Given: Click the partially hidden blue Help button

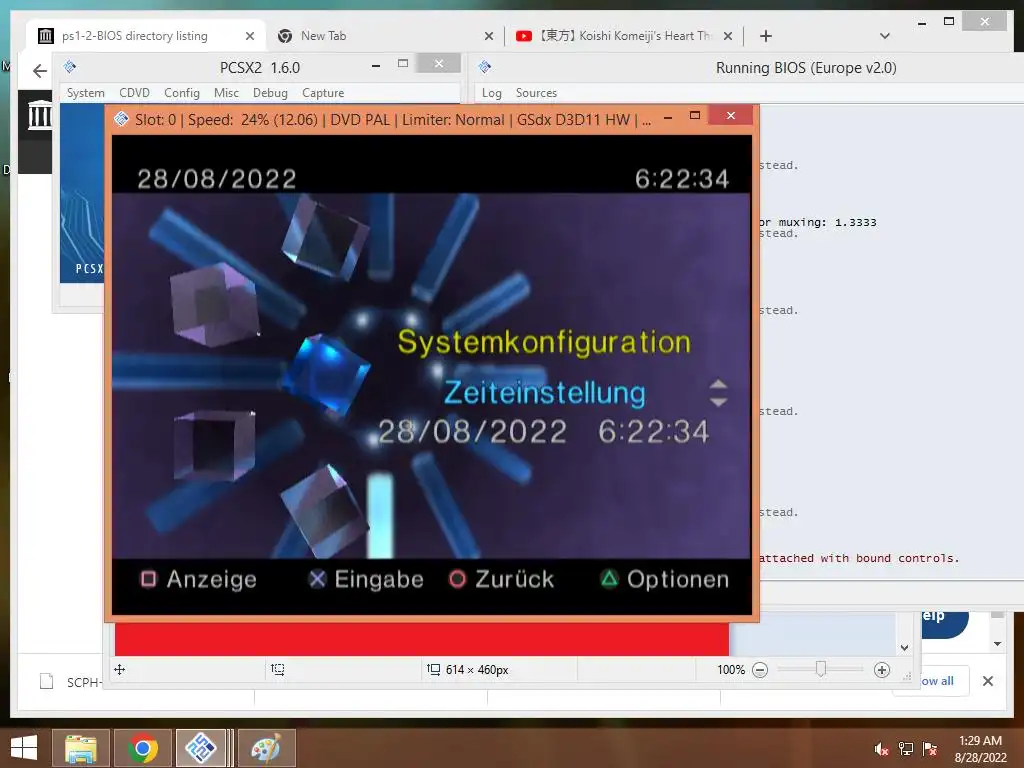Looking at the screenshot, I should [x=944, y=624].
